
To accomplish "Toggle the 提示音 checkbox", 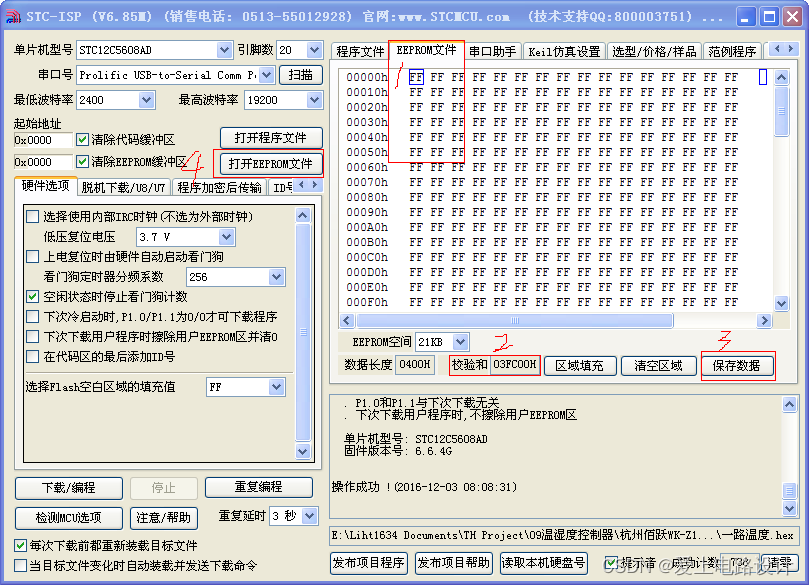I will click(611, 564).
